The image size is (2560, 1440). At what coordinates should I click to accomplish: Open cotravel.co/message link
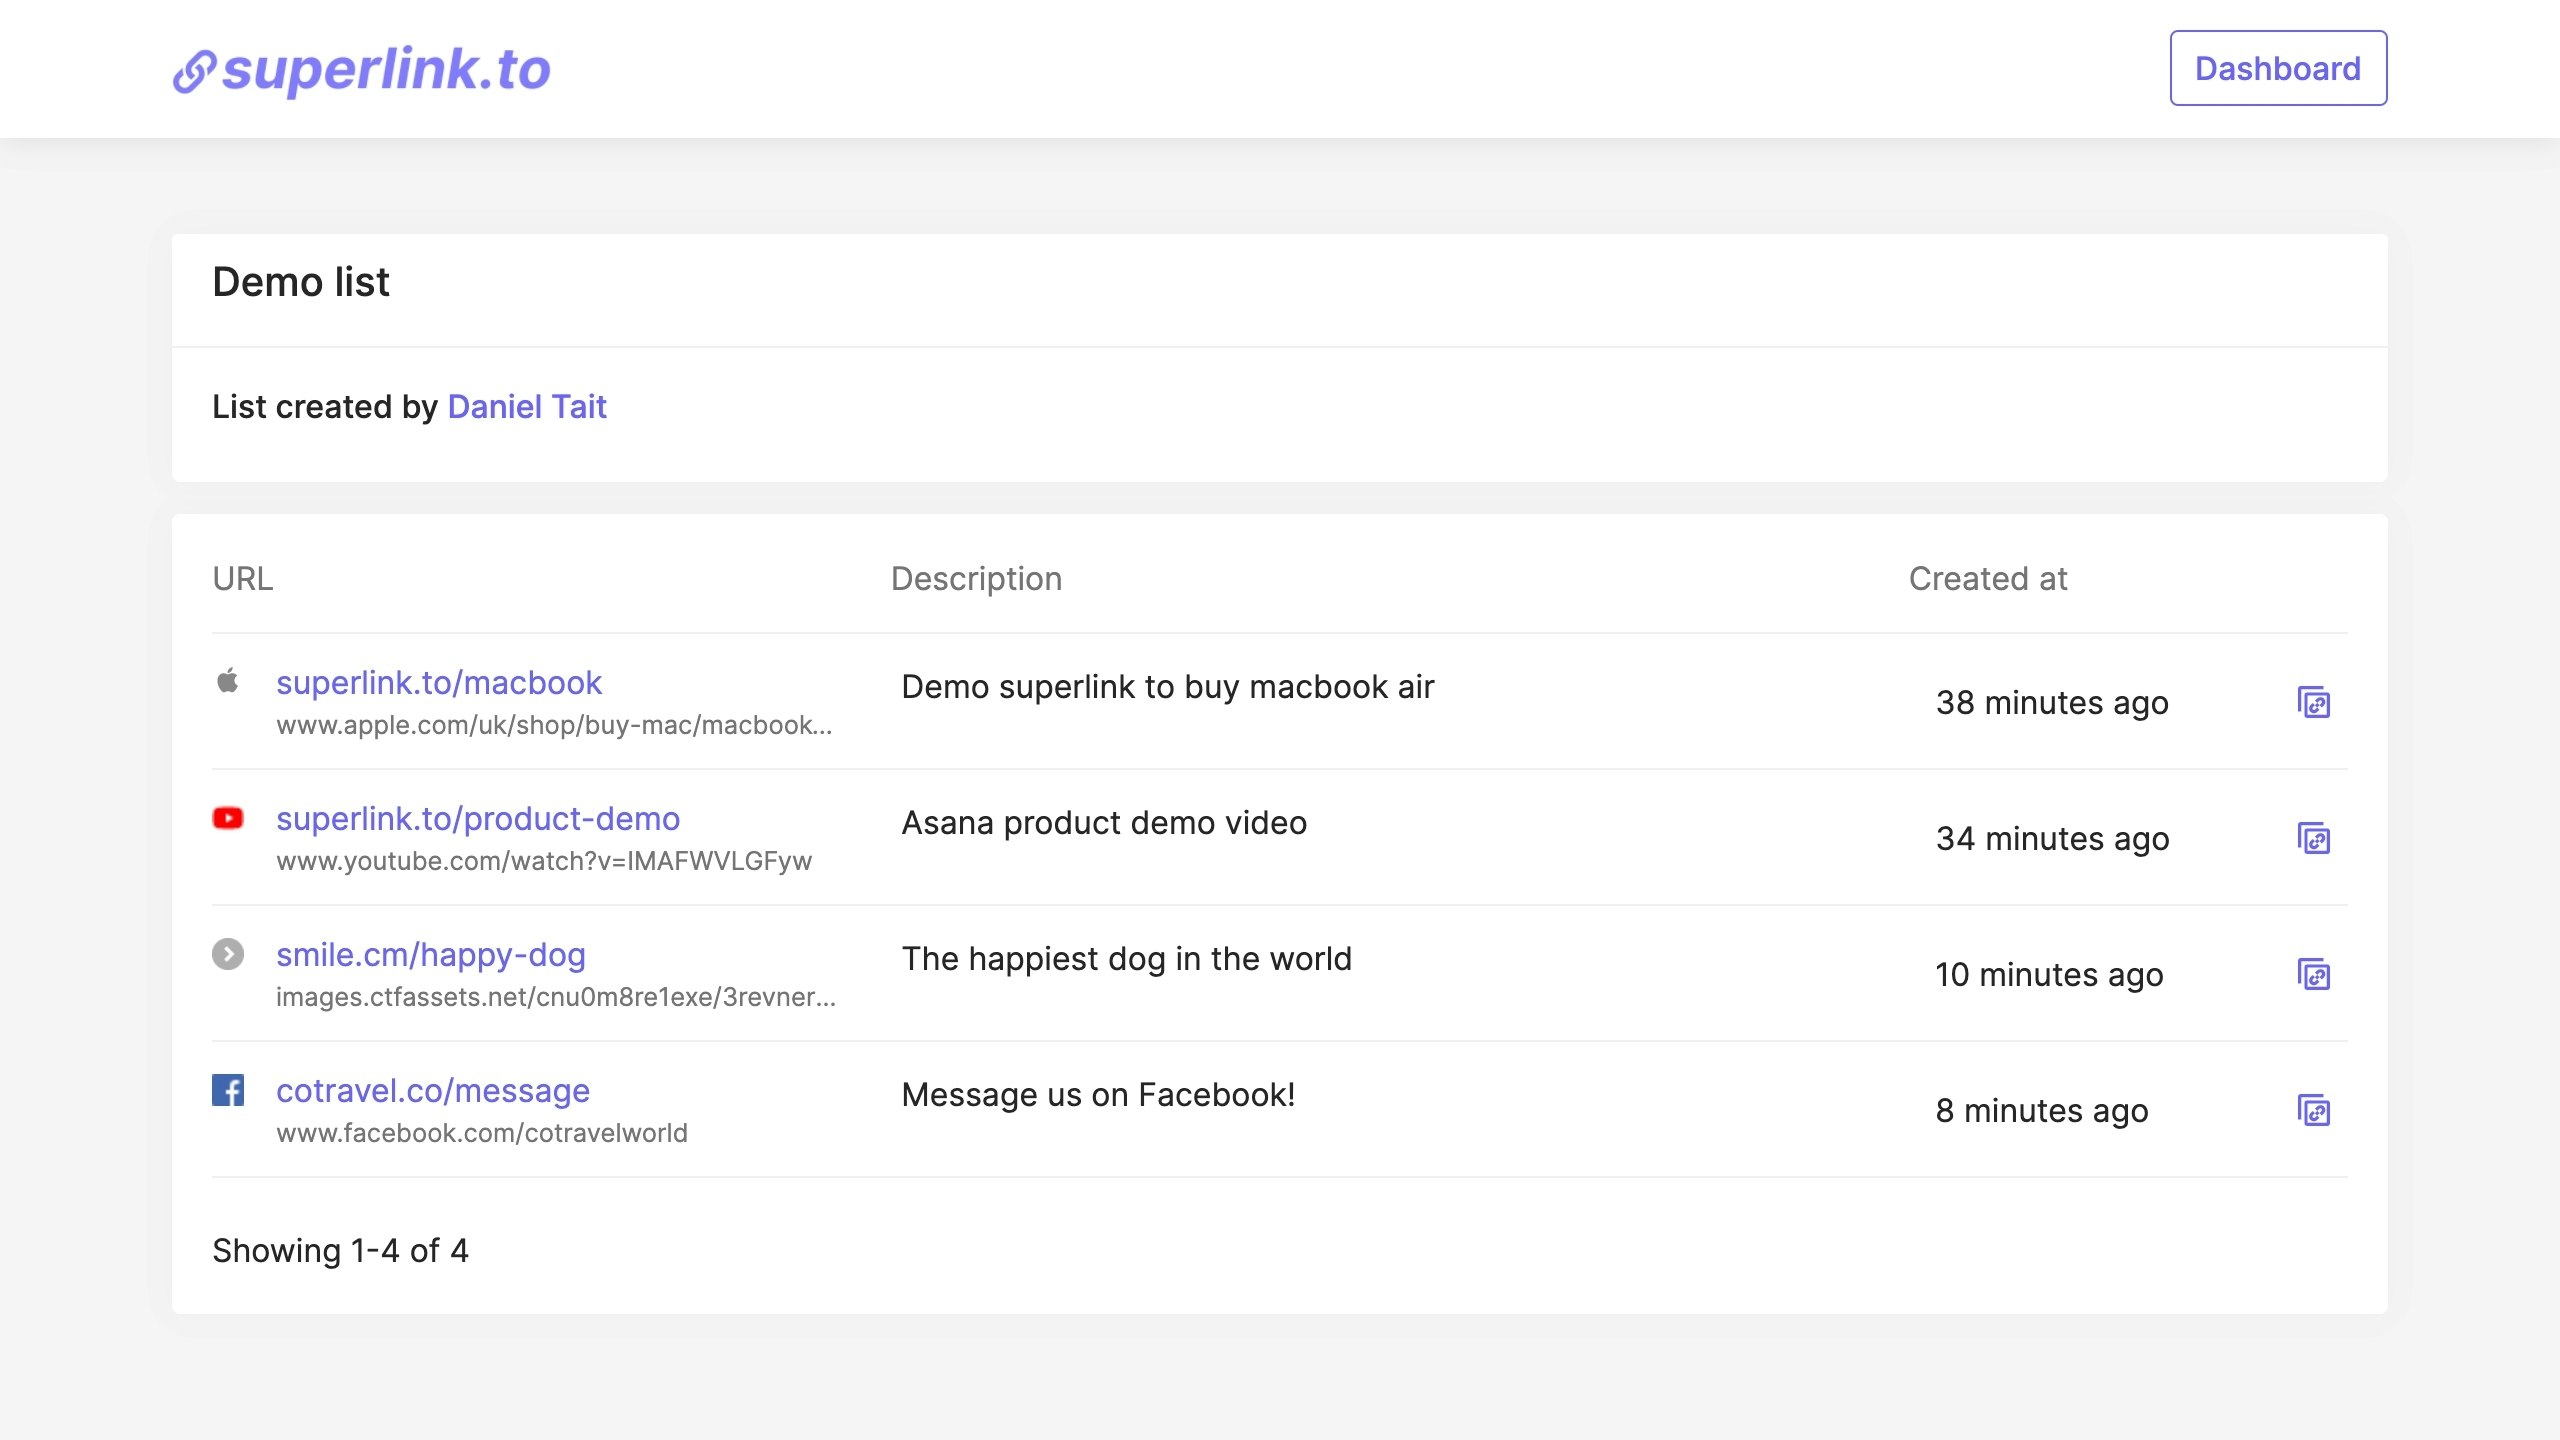(x=433, y=1091)
